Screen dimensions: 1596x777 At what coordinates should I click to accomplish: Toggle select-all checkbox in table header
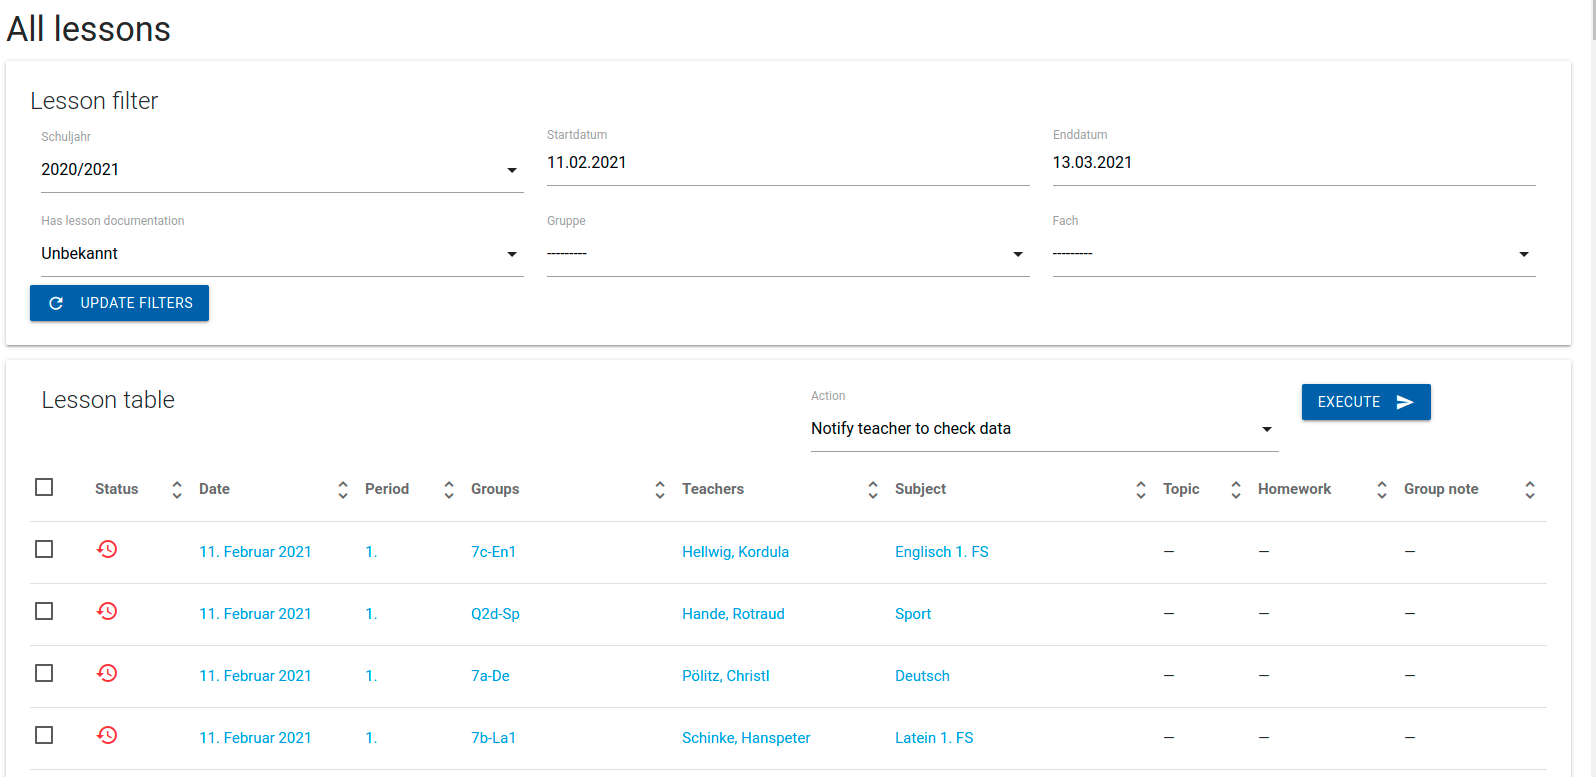click(44, 487)
